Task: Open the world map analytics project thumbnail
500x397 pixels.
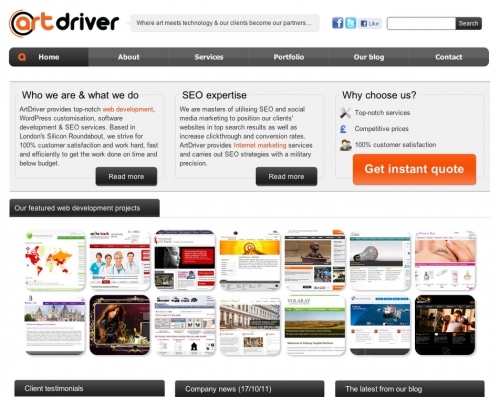Action: click(55, 260)
